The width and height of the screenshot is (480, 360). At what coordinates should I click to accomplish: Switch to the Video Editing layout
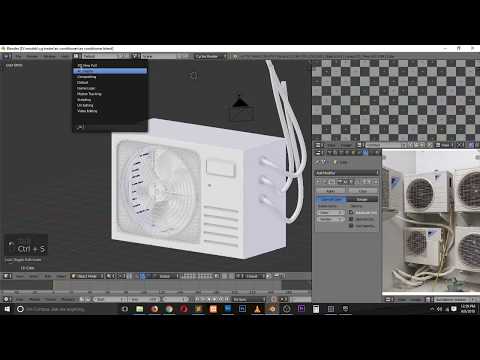[x=87, y=111]
